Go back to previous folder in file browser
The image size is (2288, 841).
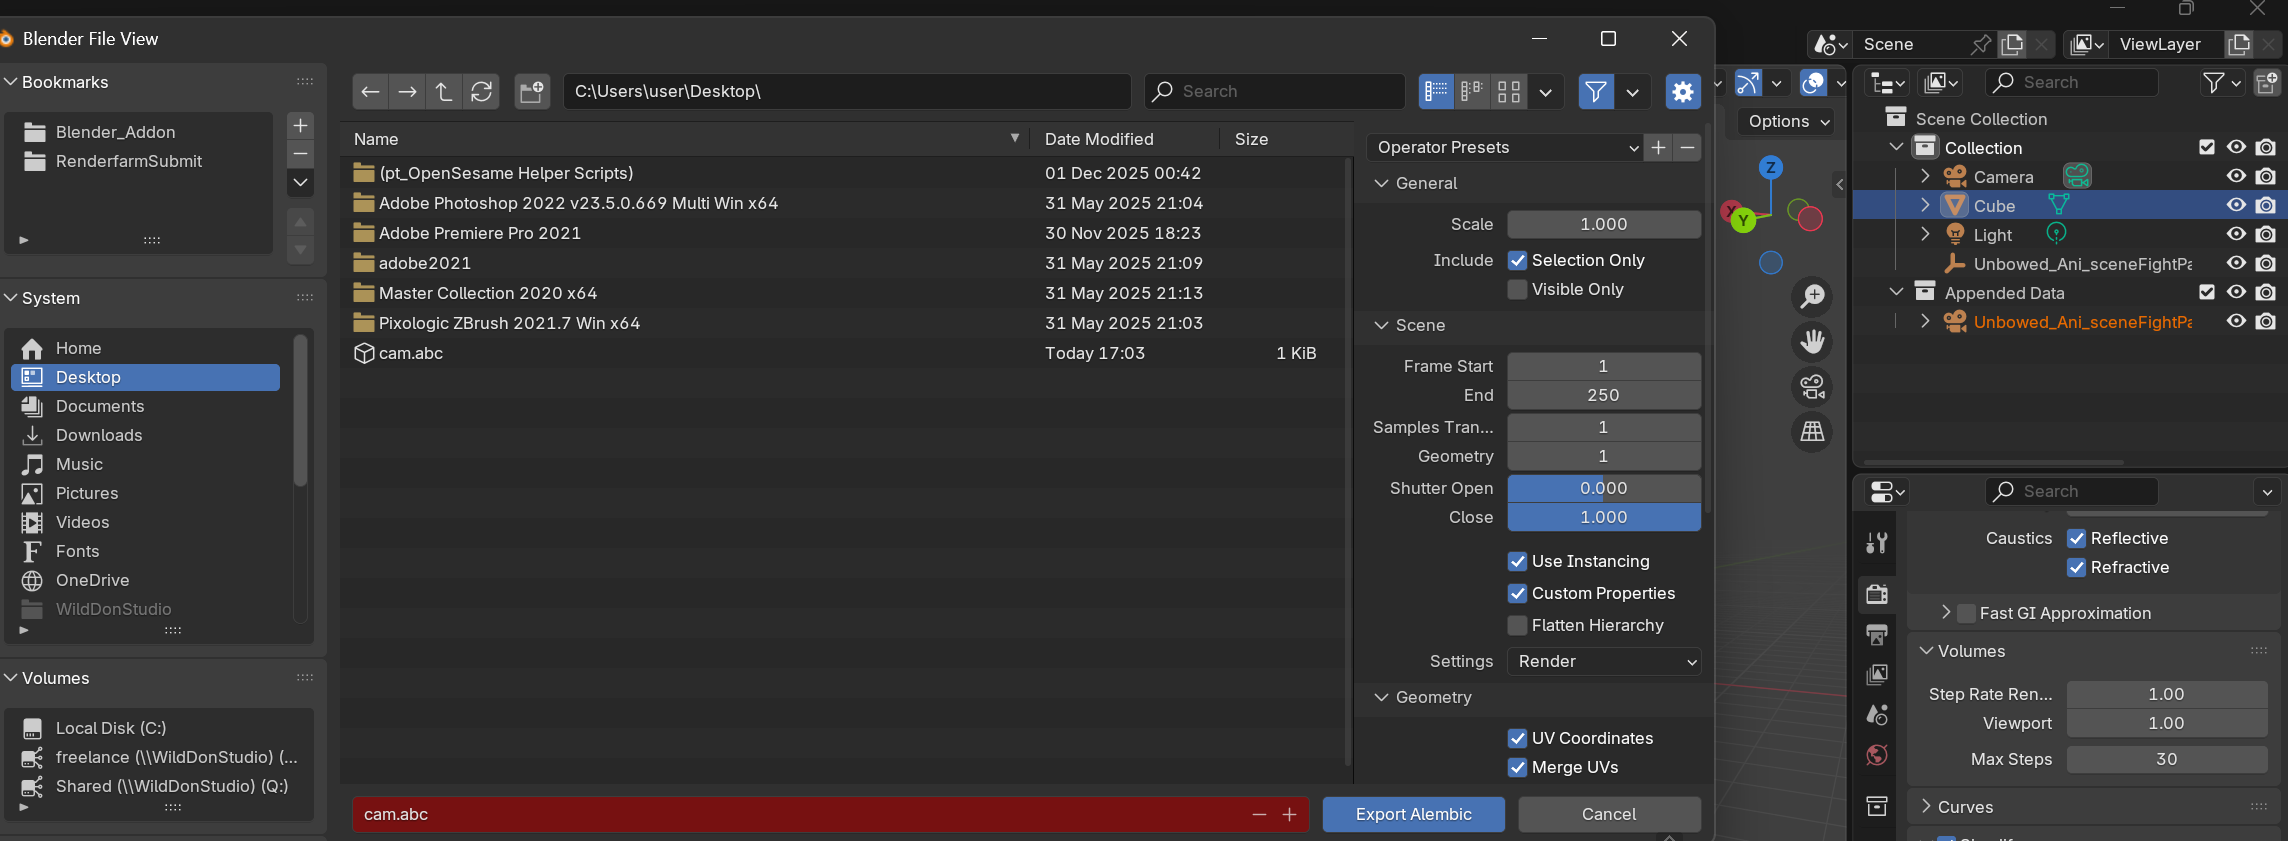click(x=370, y=92)
